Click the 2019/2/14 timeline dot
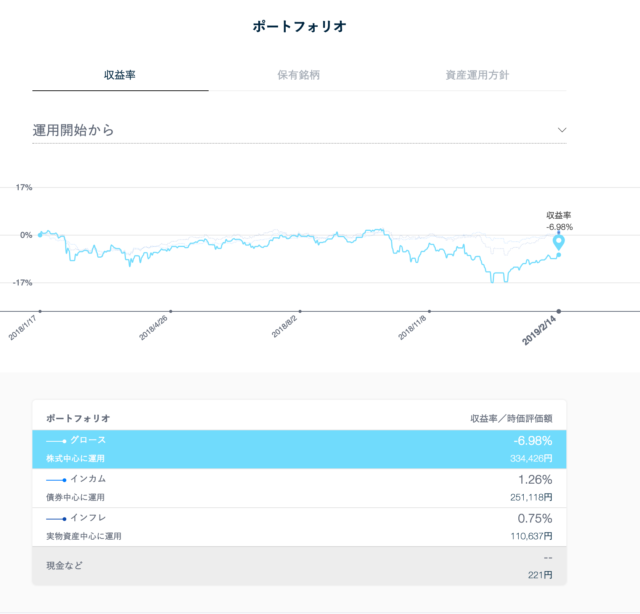The image size is (640, 614). pyautogui.click(x=559, y=310)
